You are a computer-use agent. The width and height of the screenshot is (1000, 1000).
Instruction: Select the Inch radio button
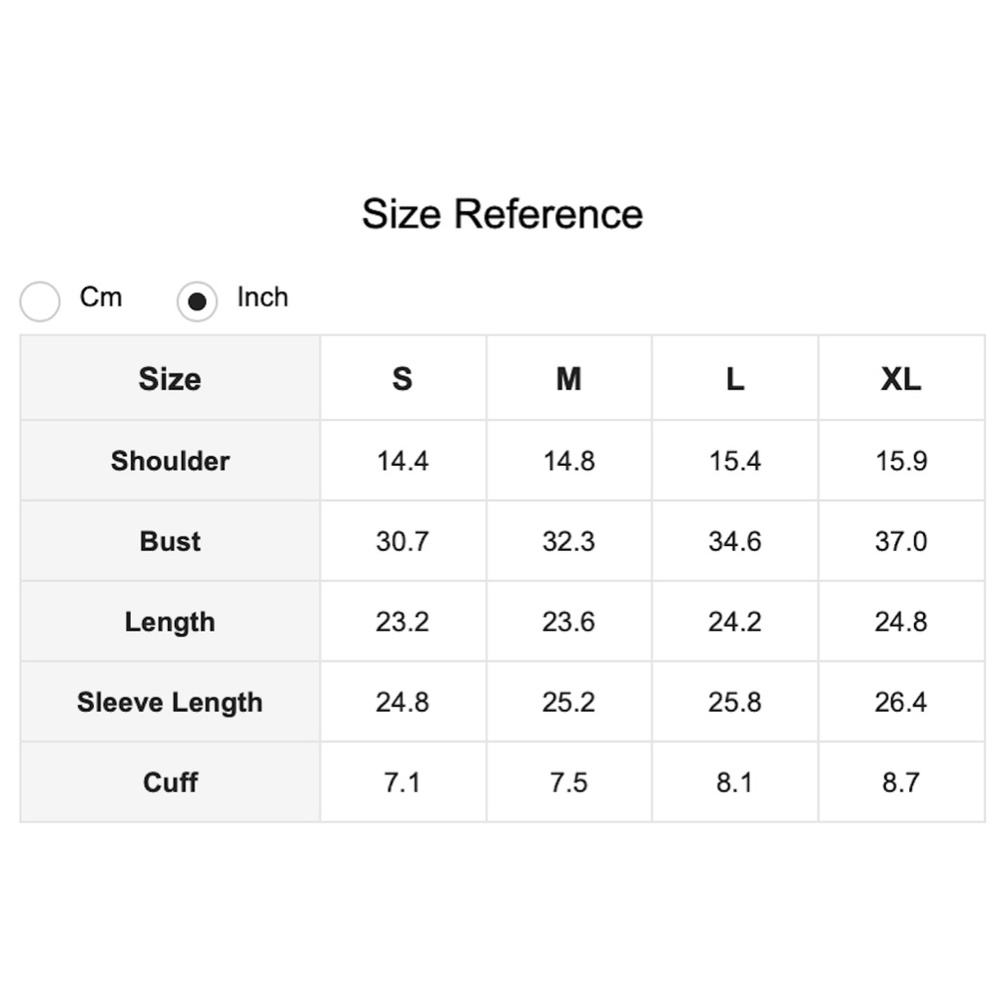point(197,301)
